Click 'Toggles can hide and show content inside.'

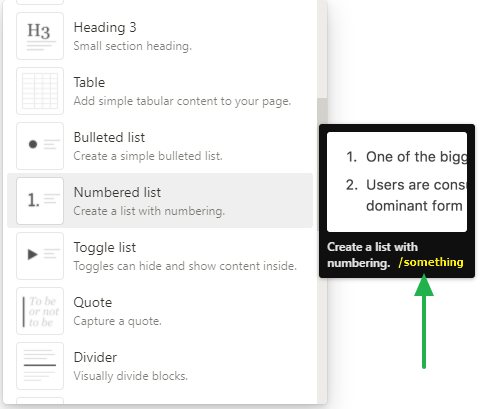[x=185, y=266]
